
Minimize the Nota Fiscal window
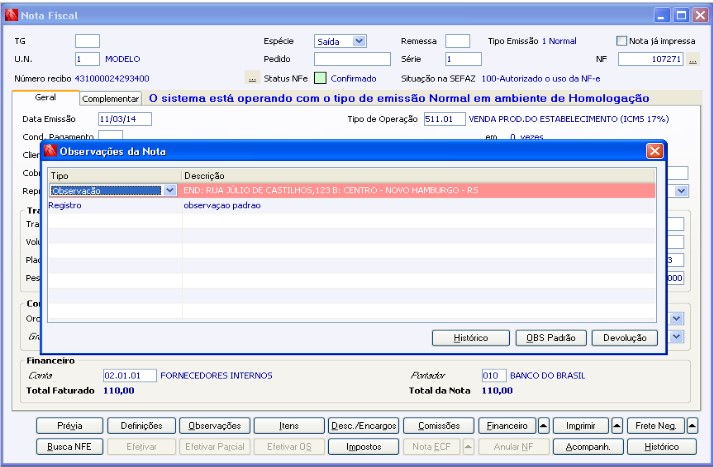[662, 15]
